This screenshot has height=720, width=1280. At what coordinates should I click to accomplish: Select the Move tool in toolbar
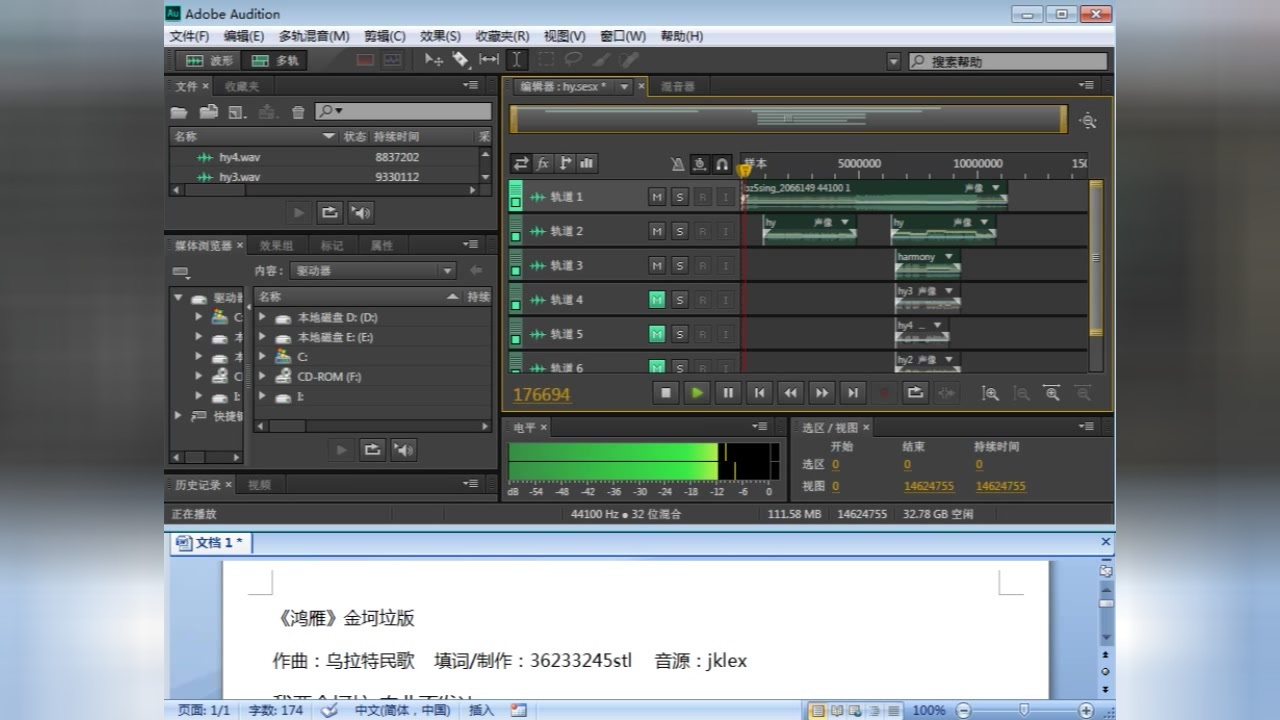[434, 60]
